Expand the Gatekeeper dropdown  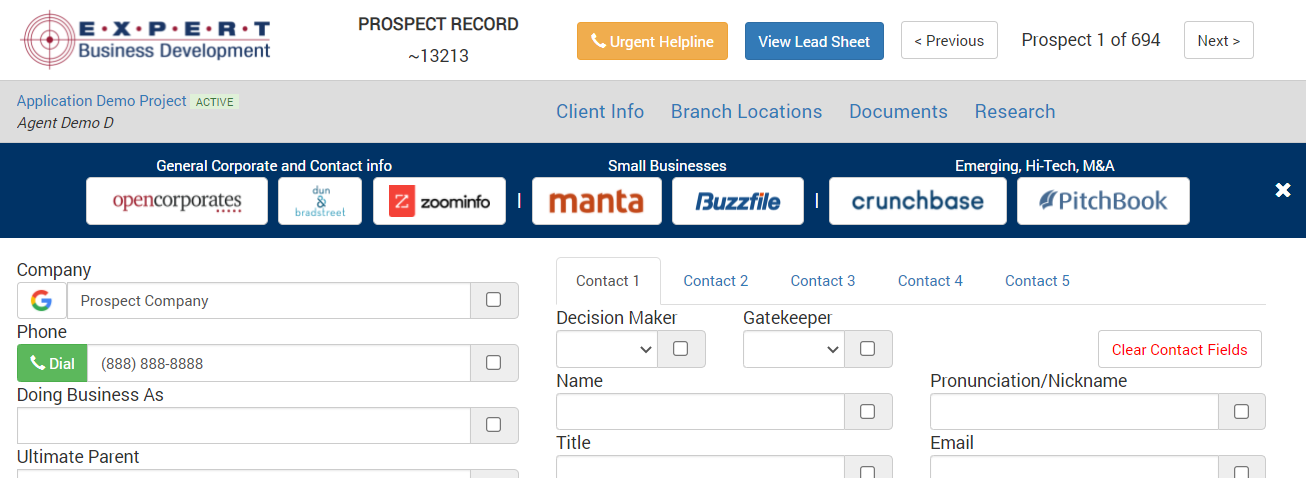(x=794, y=349)
